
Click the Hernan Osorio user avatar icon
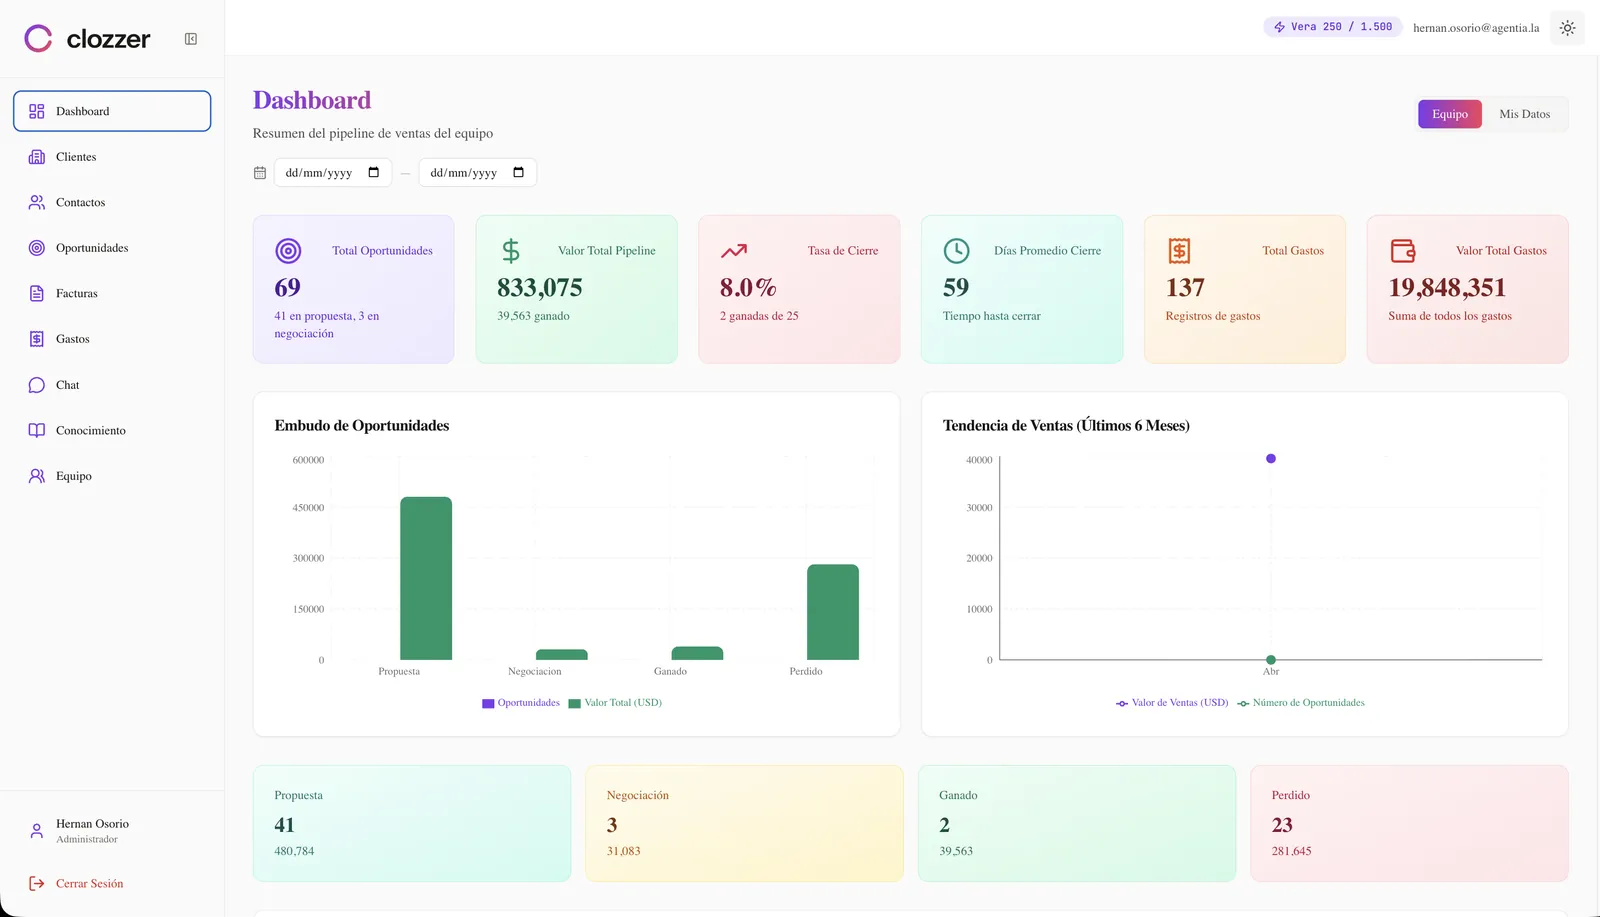point(37,831)
